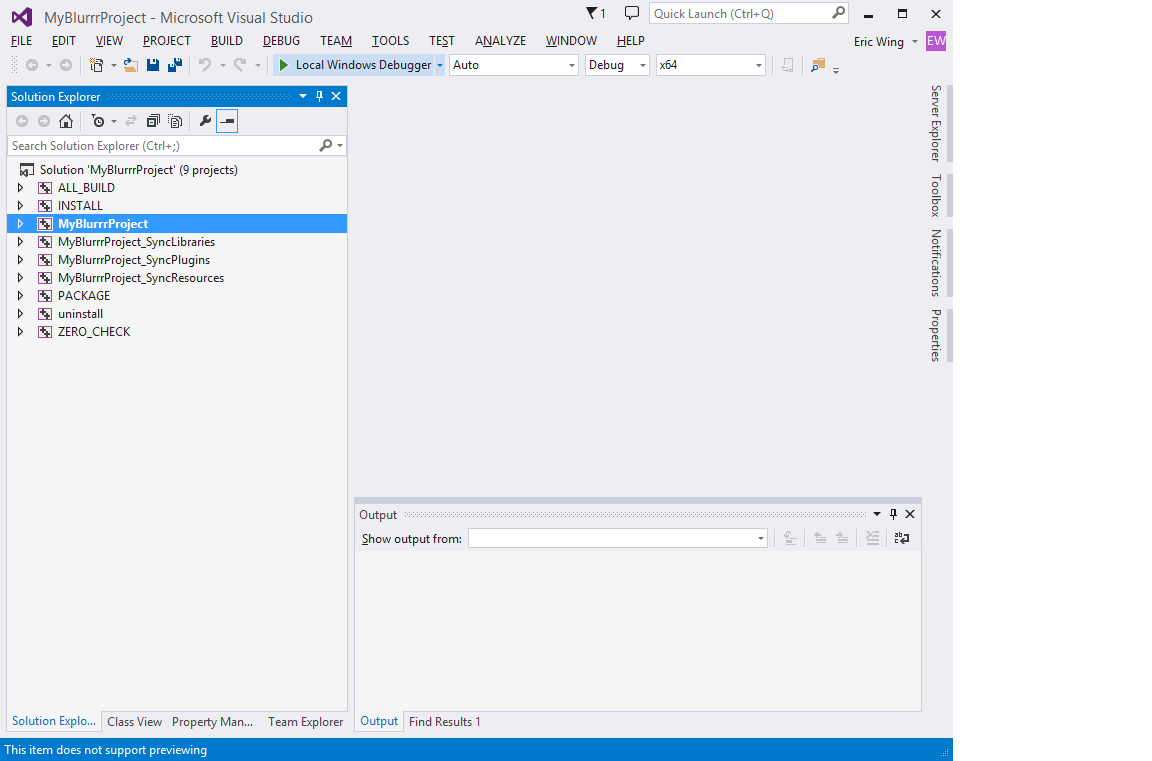Expand the ALL_BUILD project node

coord(20,188)
